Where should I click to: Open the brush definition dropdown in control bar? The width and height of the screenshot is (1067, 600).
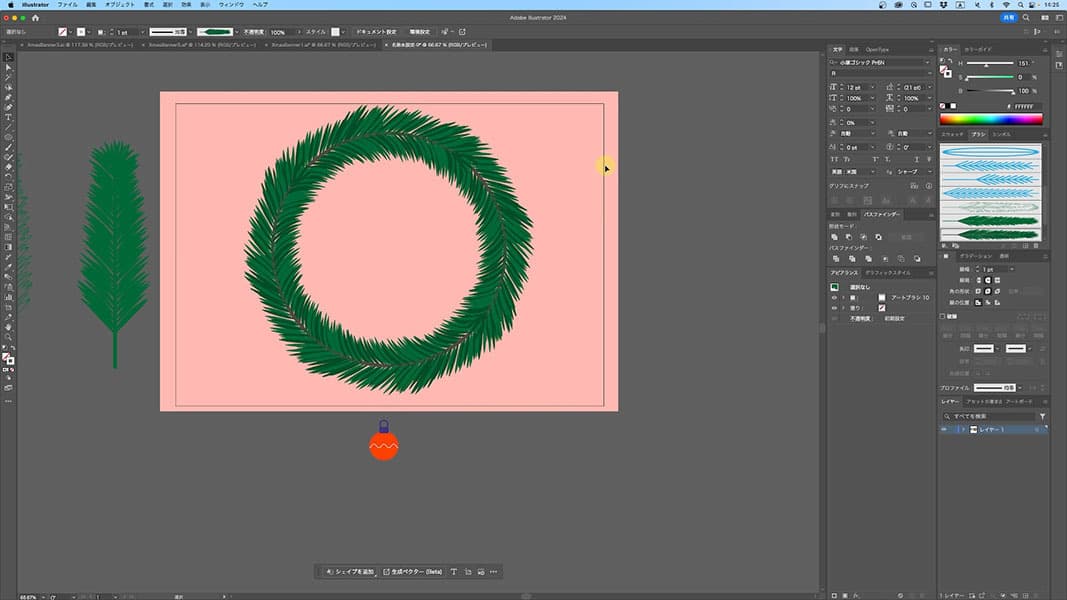click(x=236, y=32)
